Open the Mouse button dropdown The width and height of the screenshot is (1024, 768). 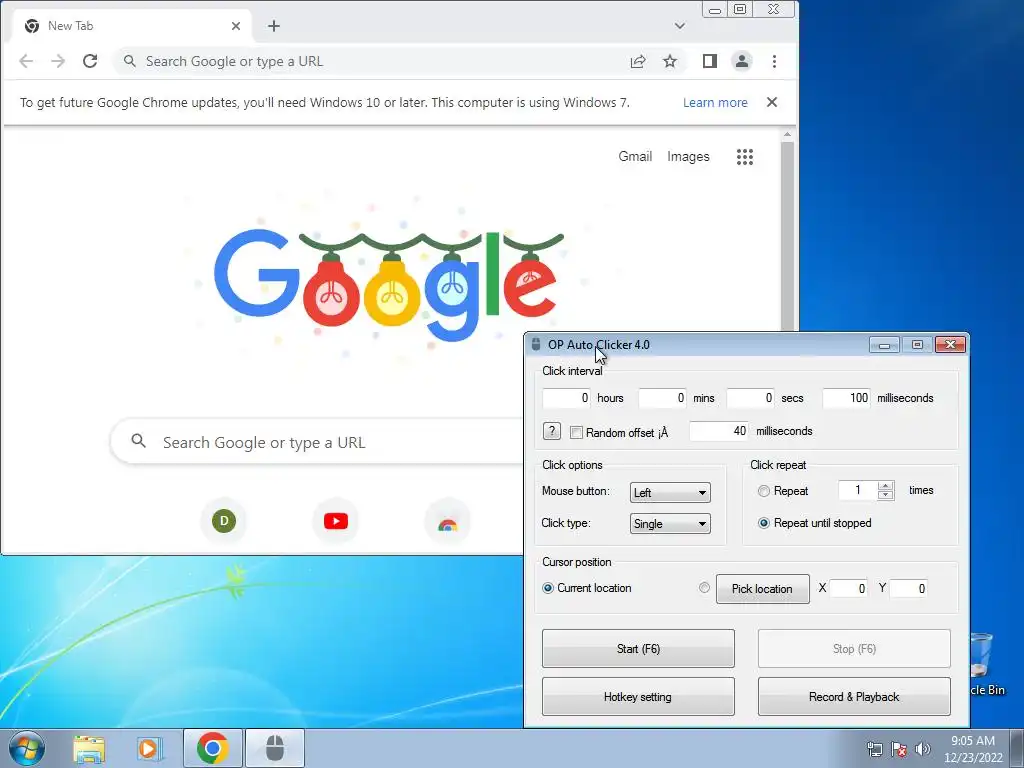pyautogui.click(x=670, y=492)
